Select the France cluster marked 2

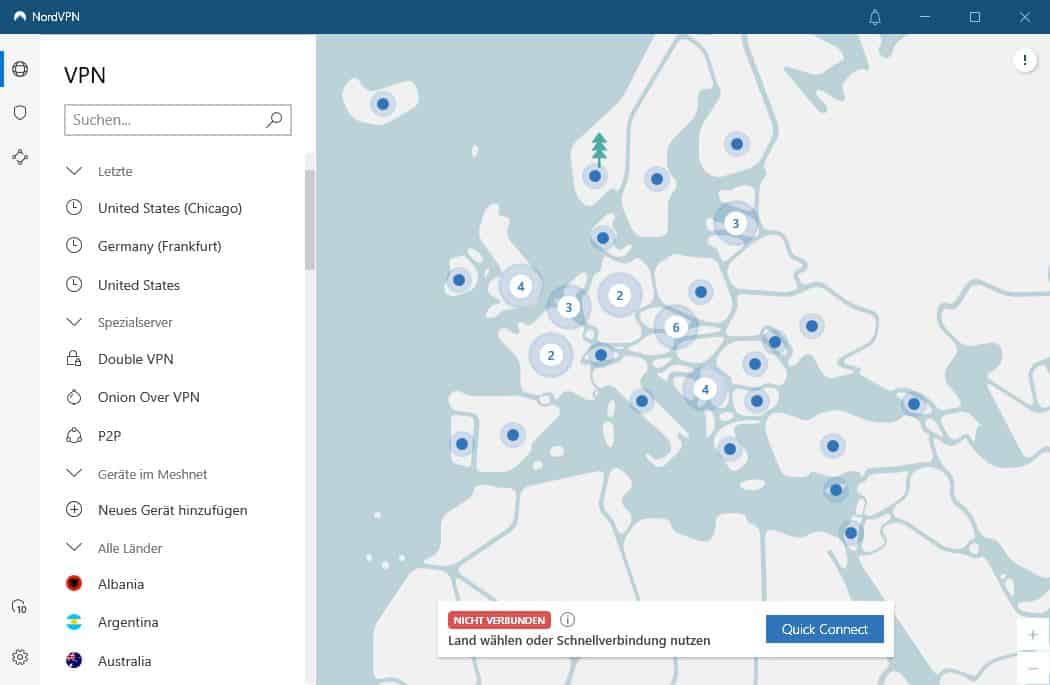tap(550, 355)
